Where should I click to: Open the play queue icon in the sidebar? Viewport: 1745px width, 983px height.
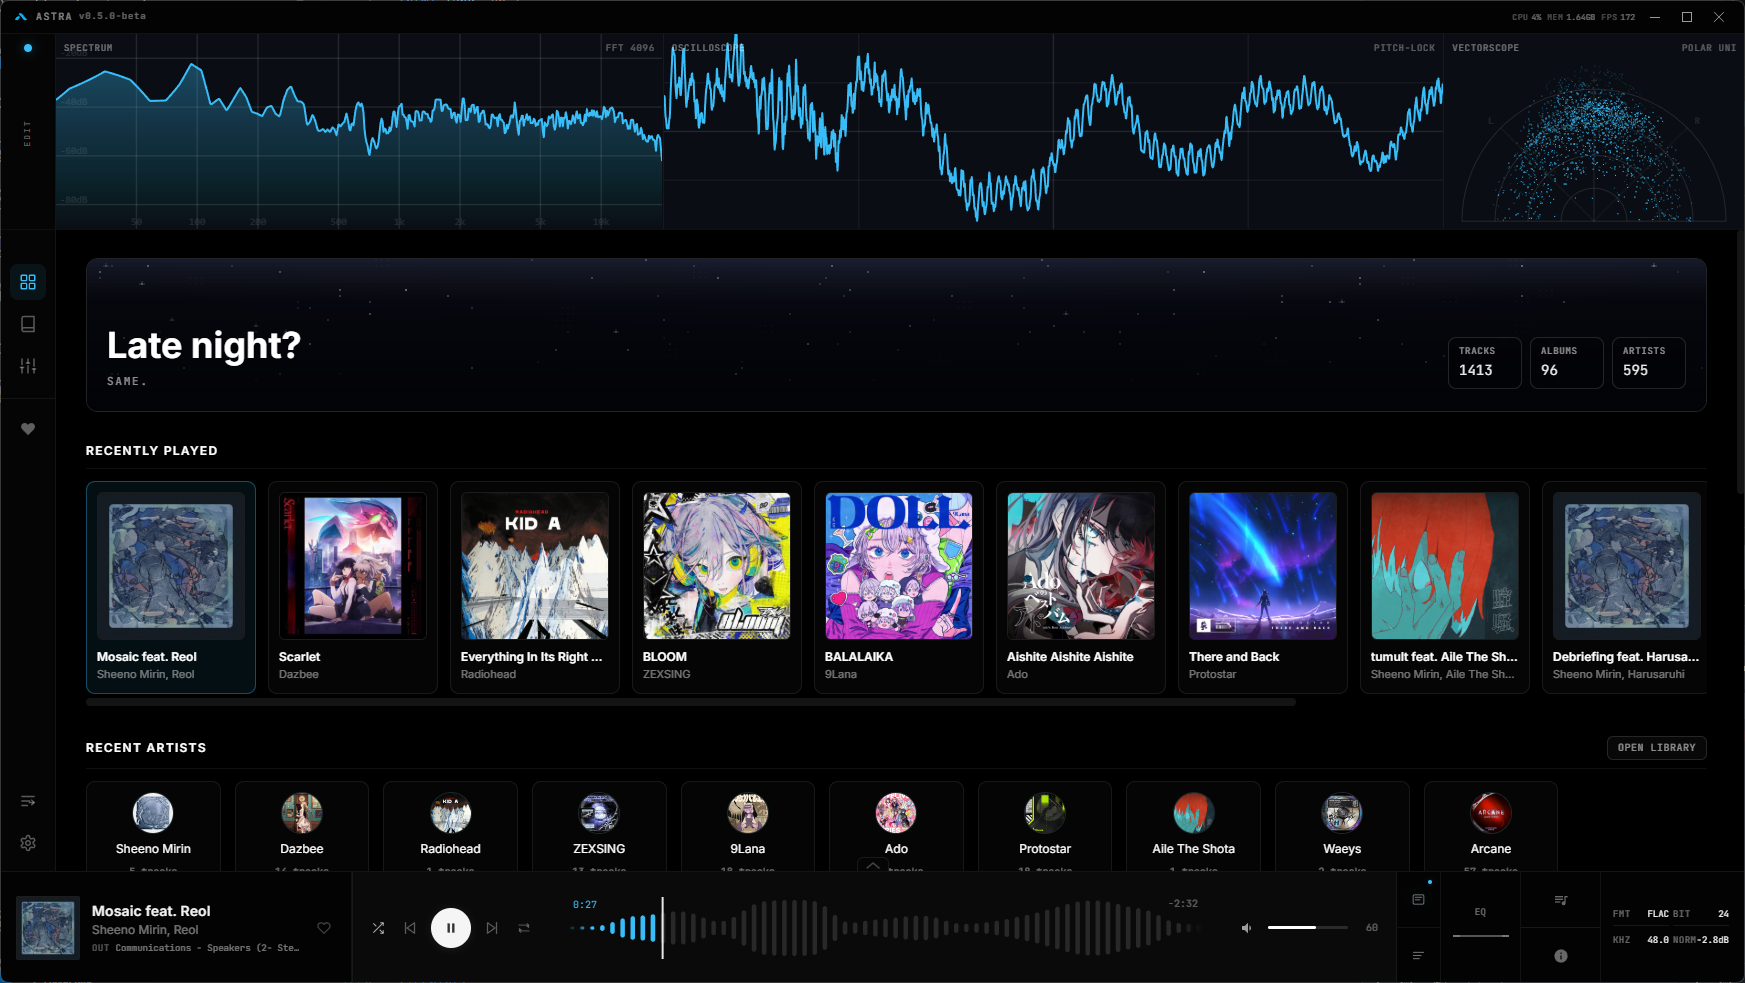coord(28,800)
